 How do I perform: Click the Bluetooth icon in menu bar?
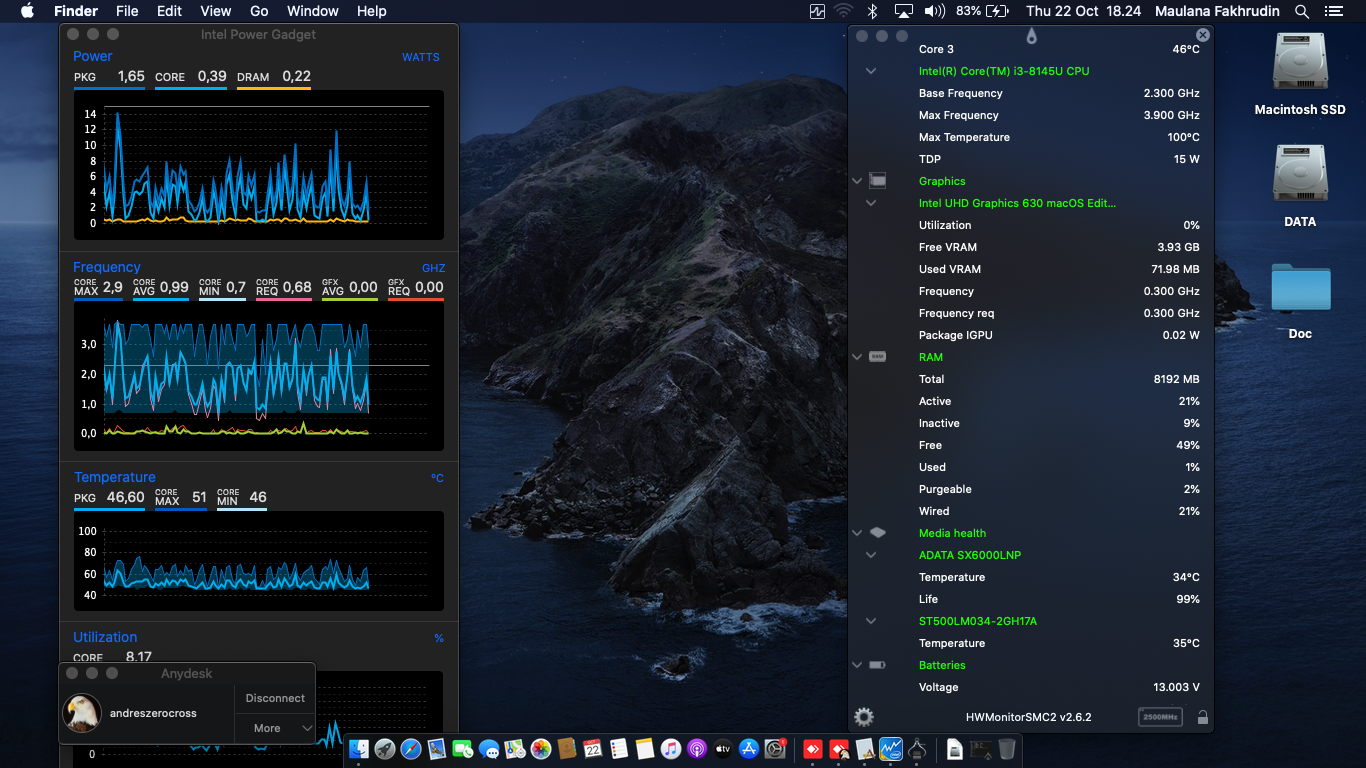click(x=872, y=11)
